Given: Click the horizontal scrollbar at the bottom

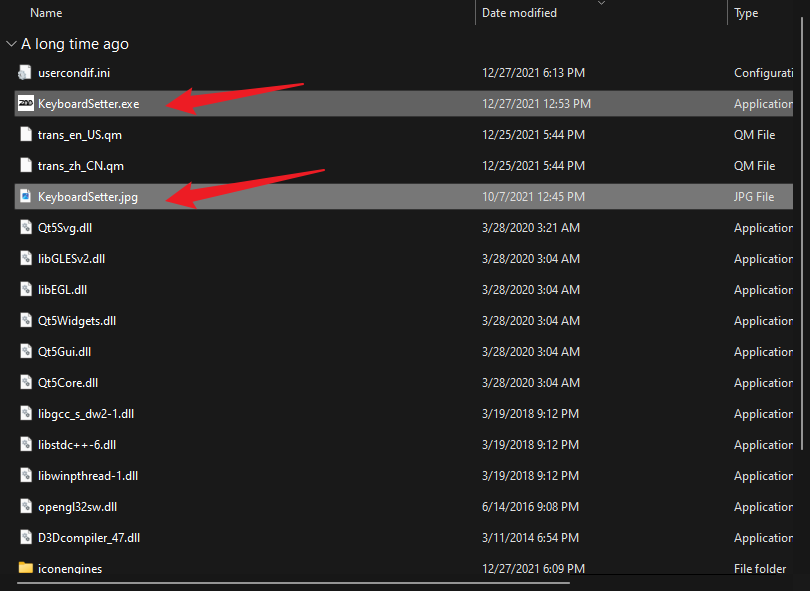Looking at the screenshot, I should 294,583.
